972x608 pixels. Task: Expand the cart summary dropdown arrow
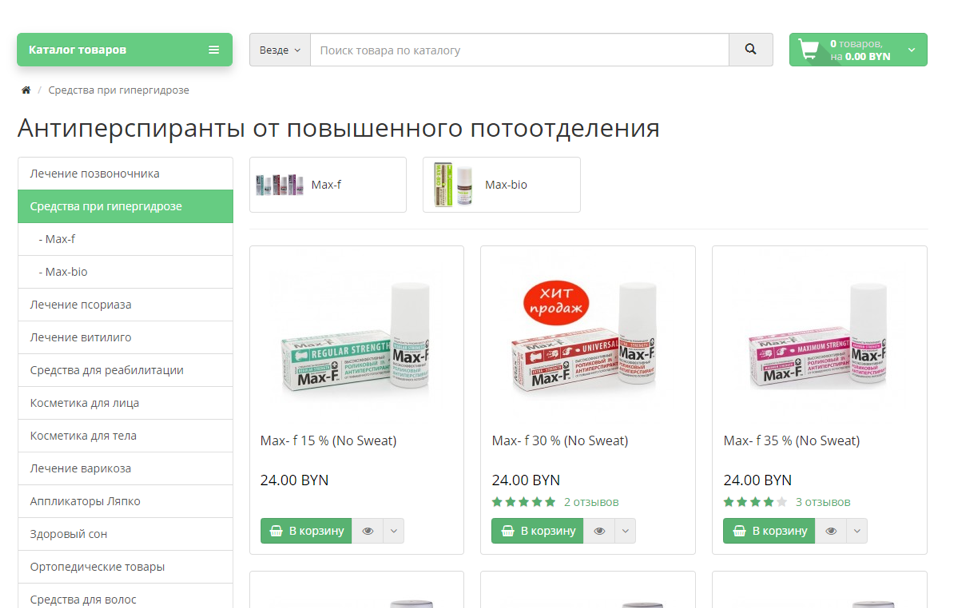coord(911,50)
